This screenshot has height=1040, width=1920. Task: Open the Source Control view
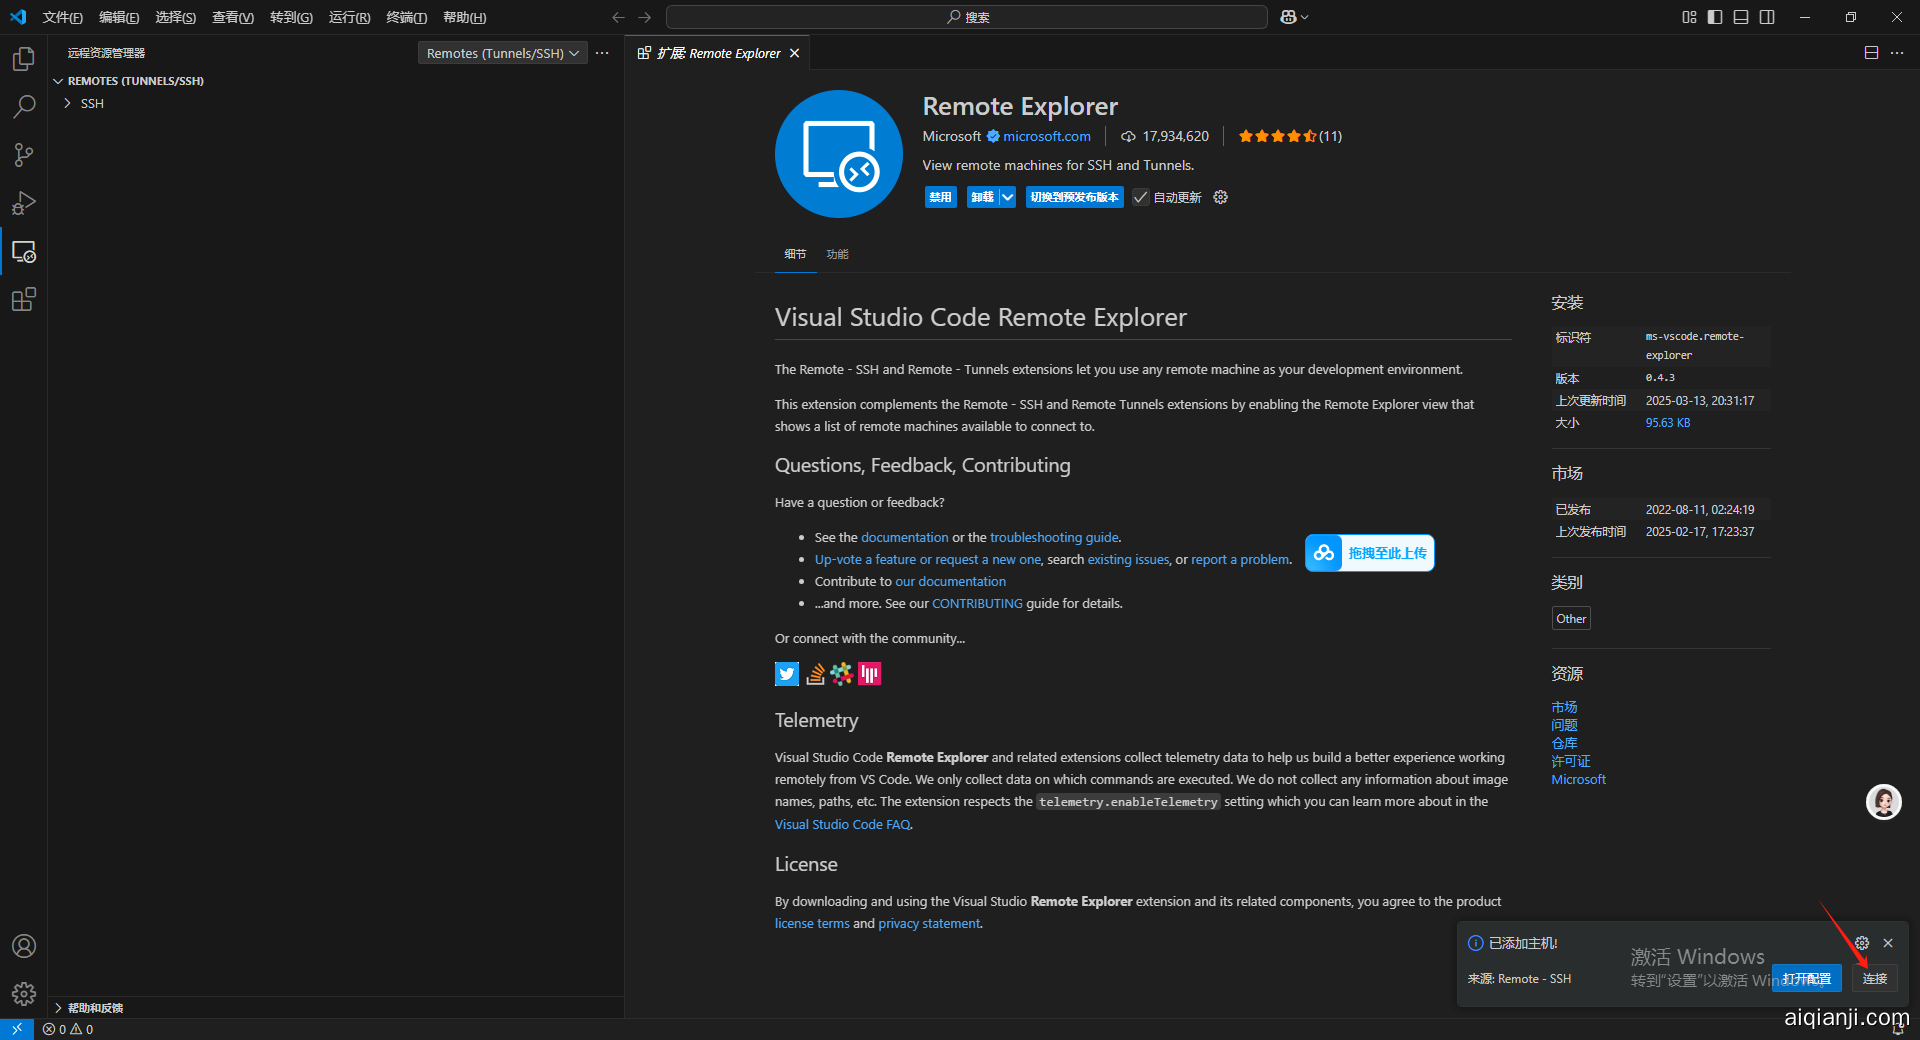[x=24, y=155]
